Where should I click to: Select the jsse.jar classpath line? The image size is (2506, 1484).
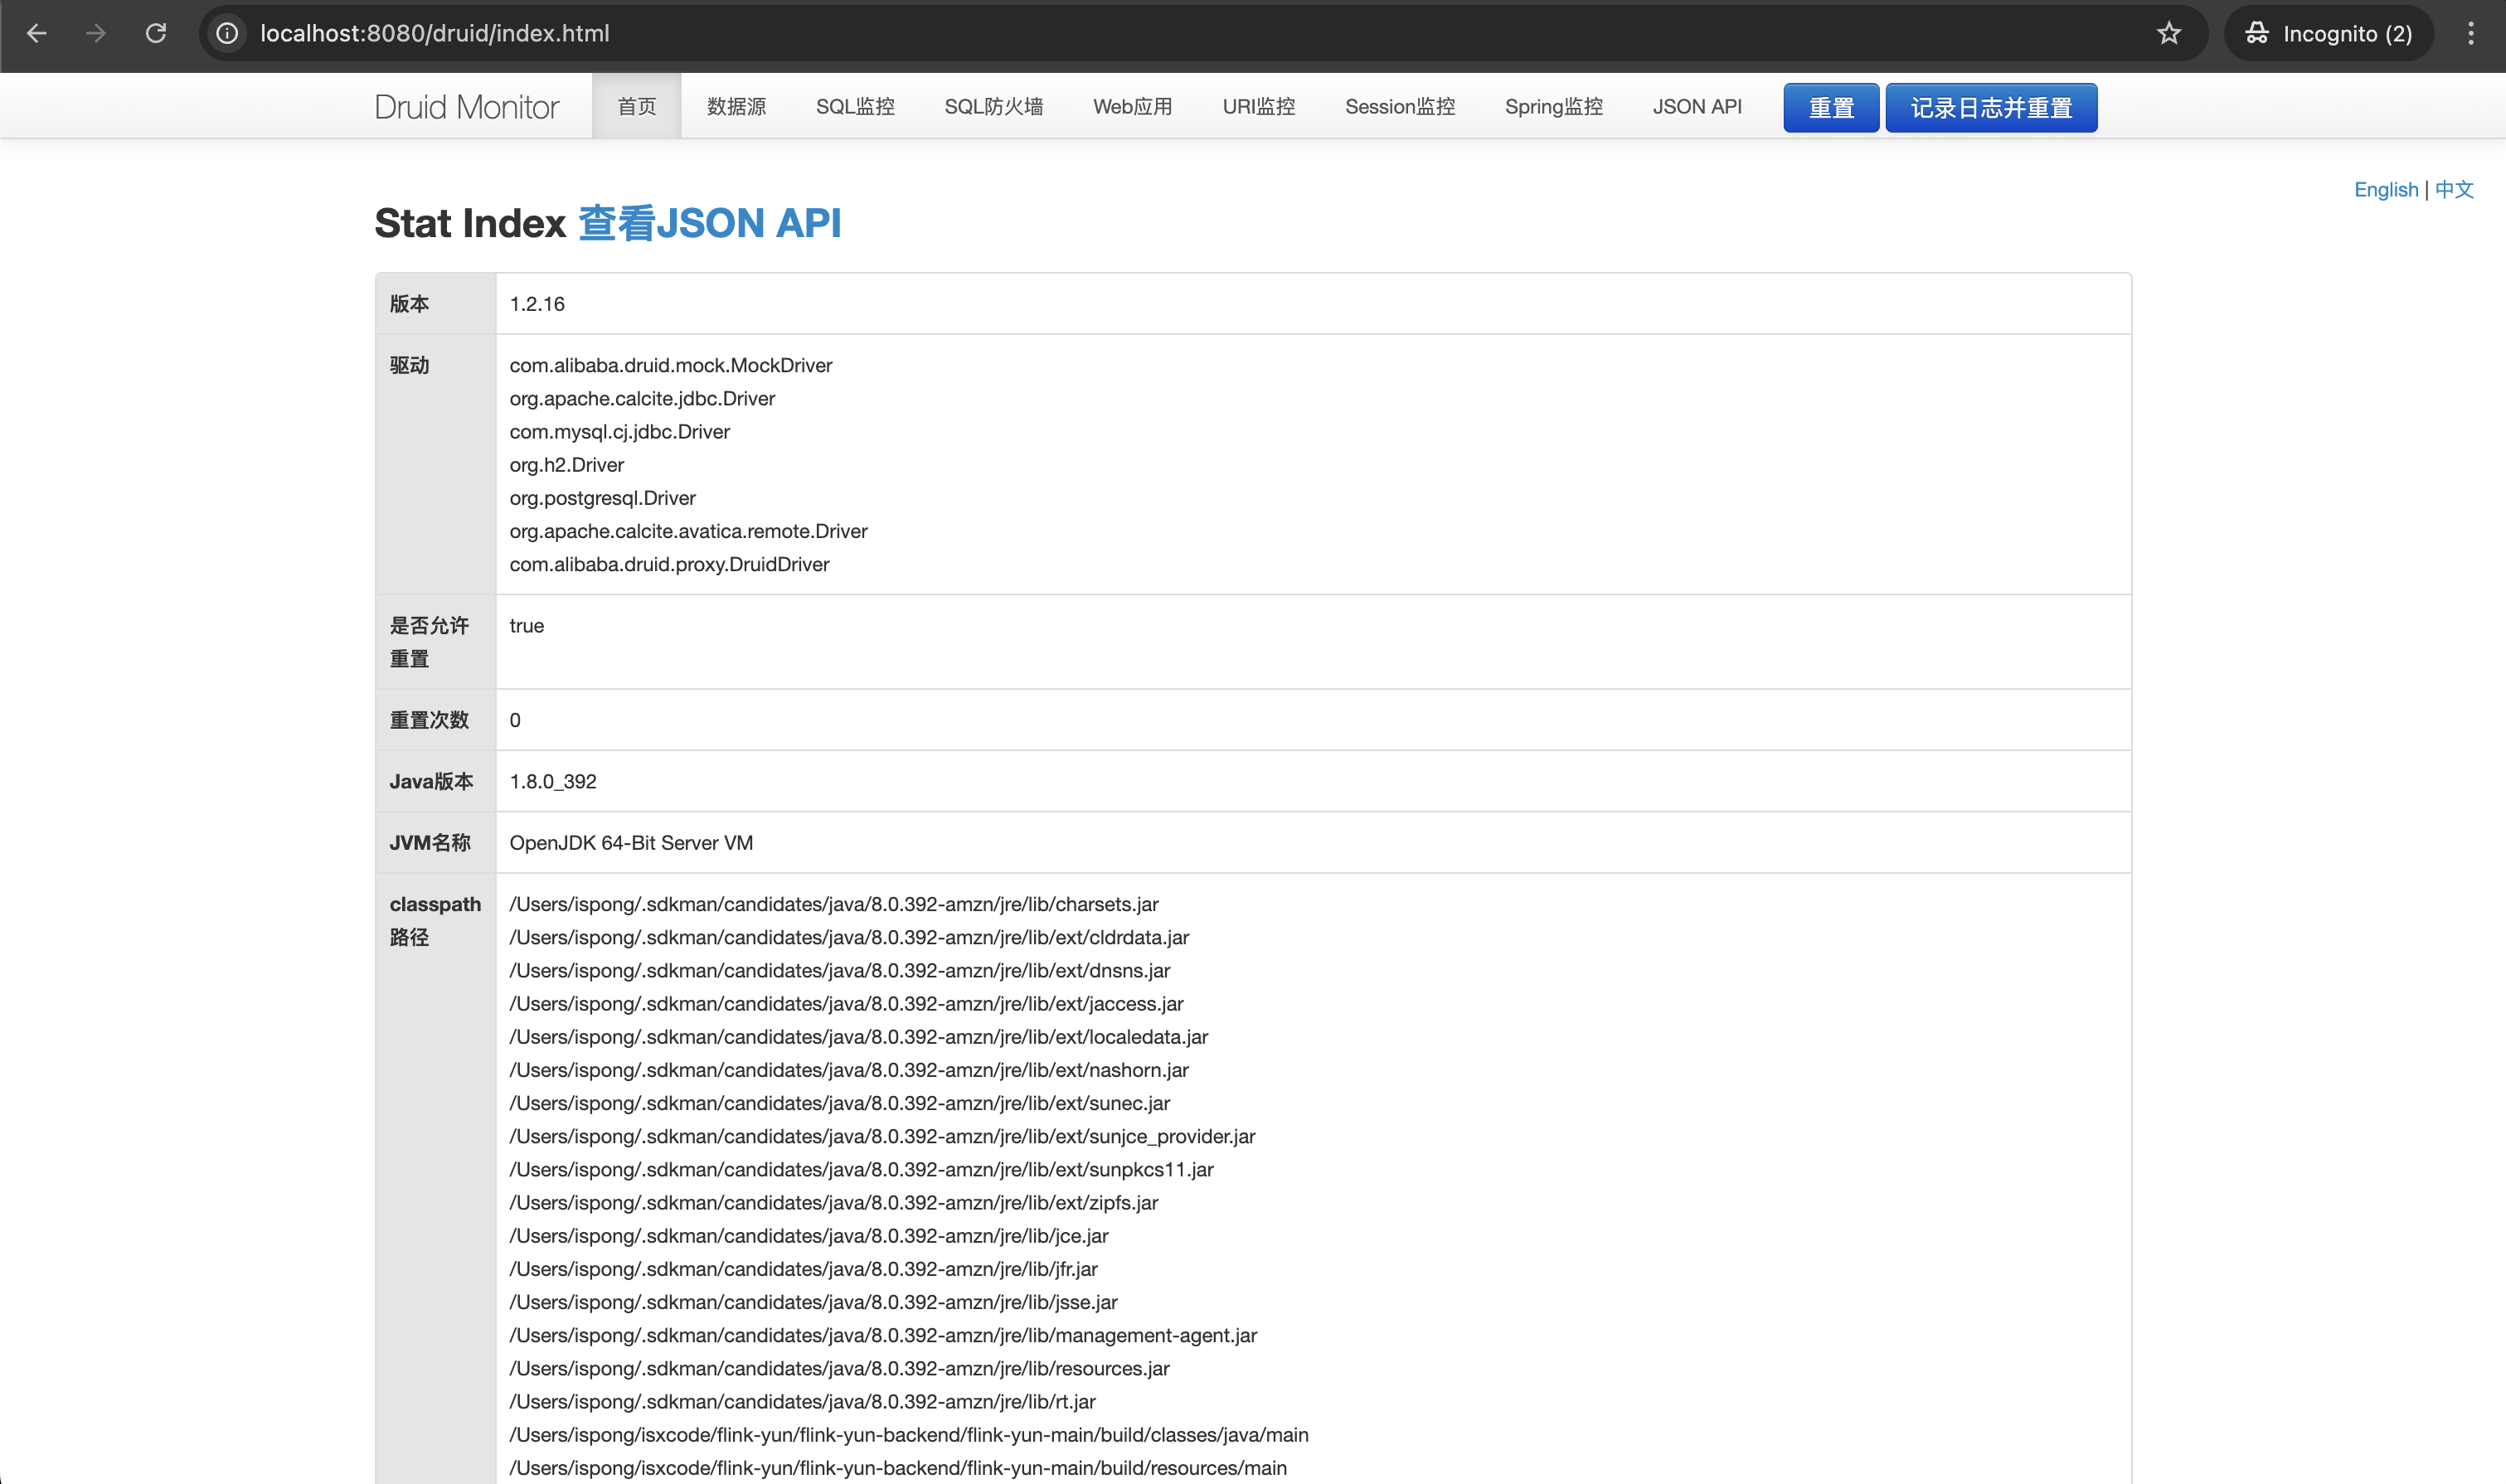813,1302
